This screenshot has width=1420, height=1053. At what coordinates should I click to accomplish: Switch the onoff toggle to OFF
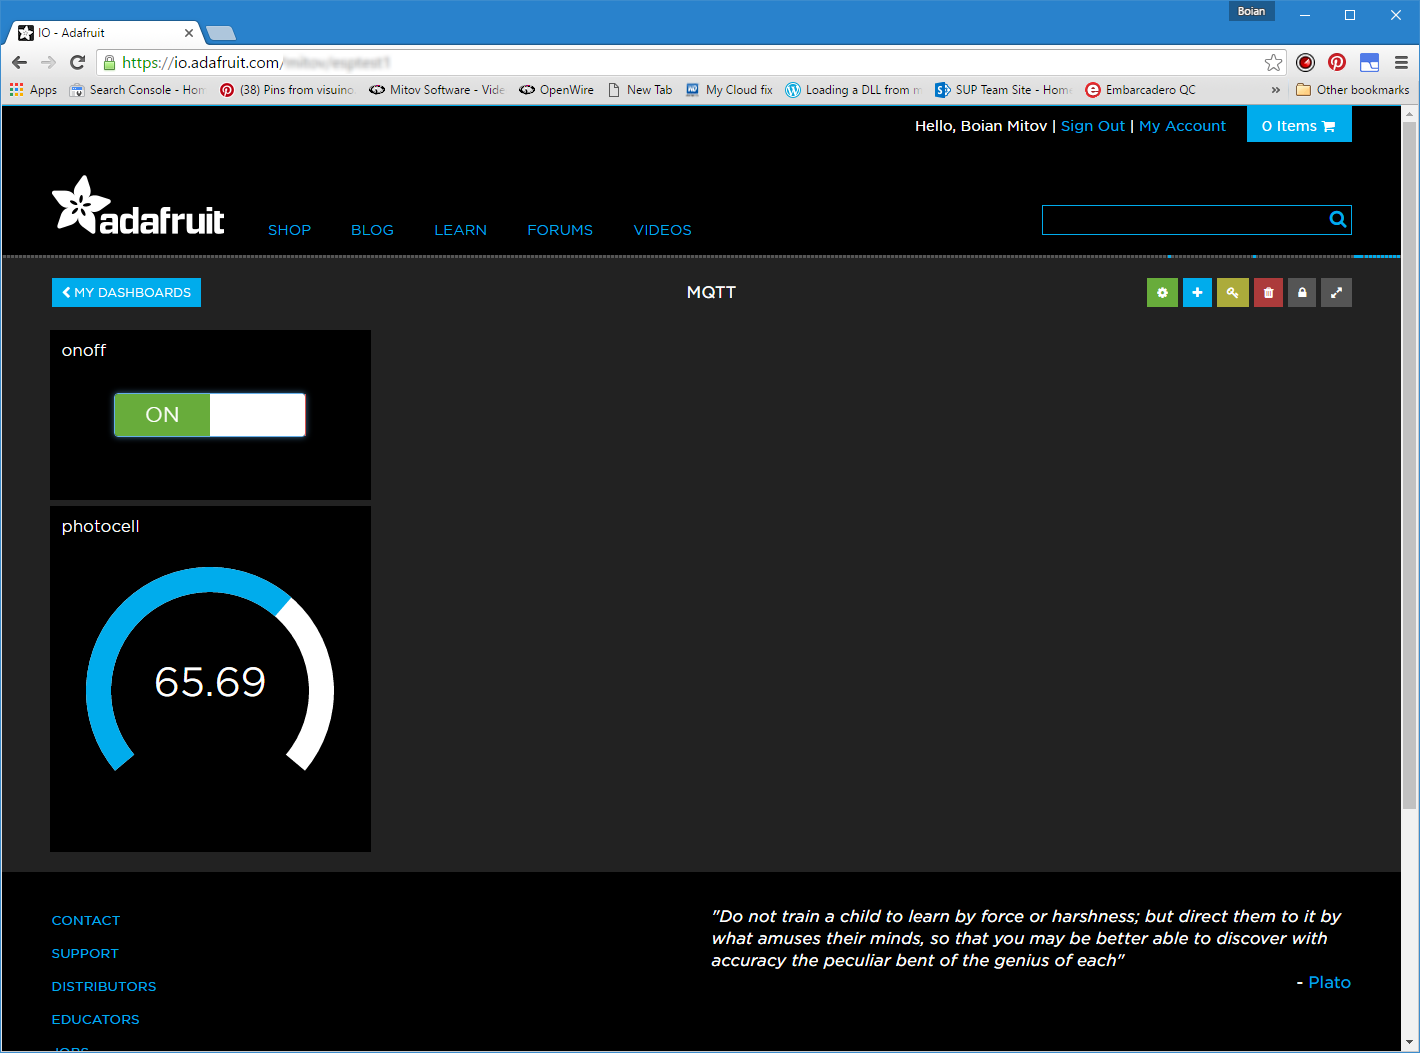click(x=258, y=414)
